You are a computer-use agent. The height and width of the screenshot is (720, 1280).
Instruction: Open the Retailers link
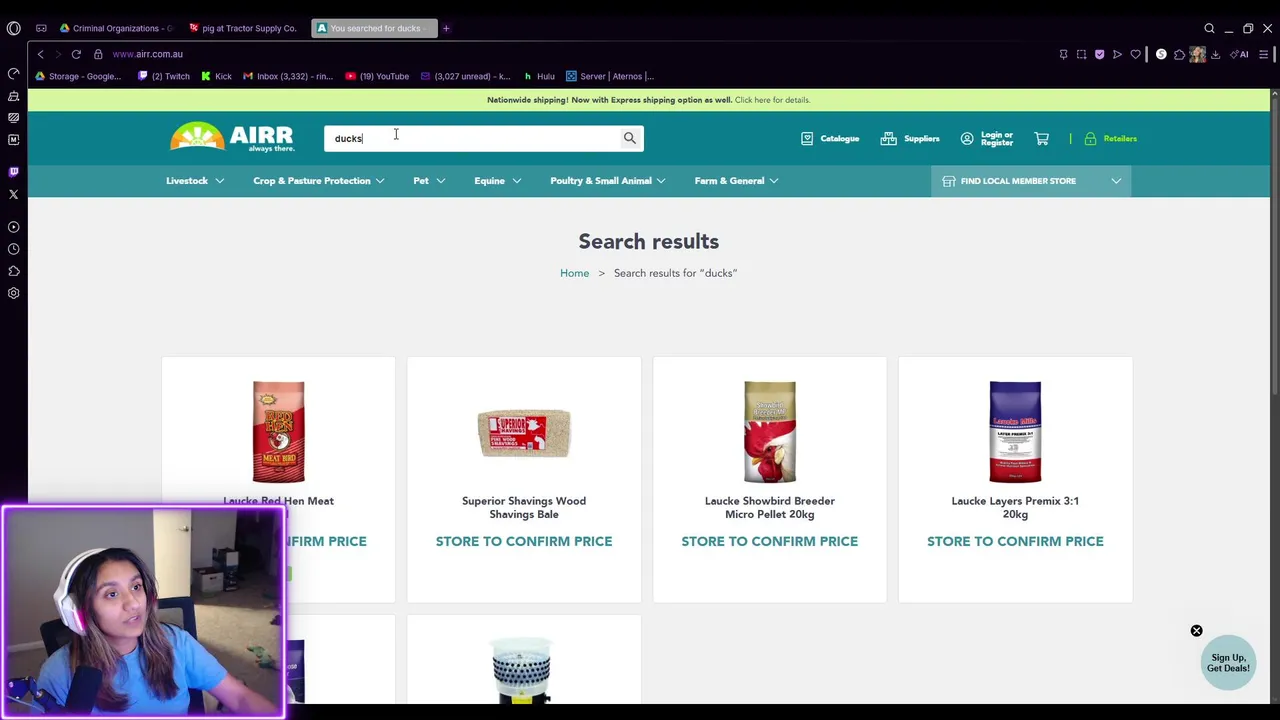pyautogui.click(x=1111, y=139)
